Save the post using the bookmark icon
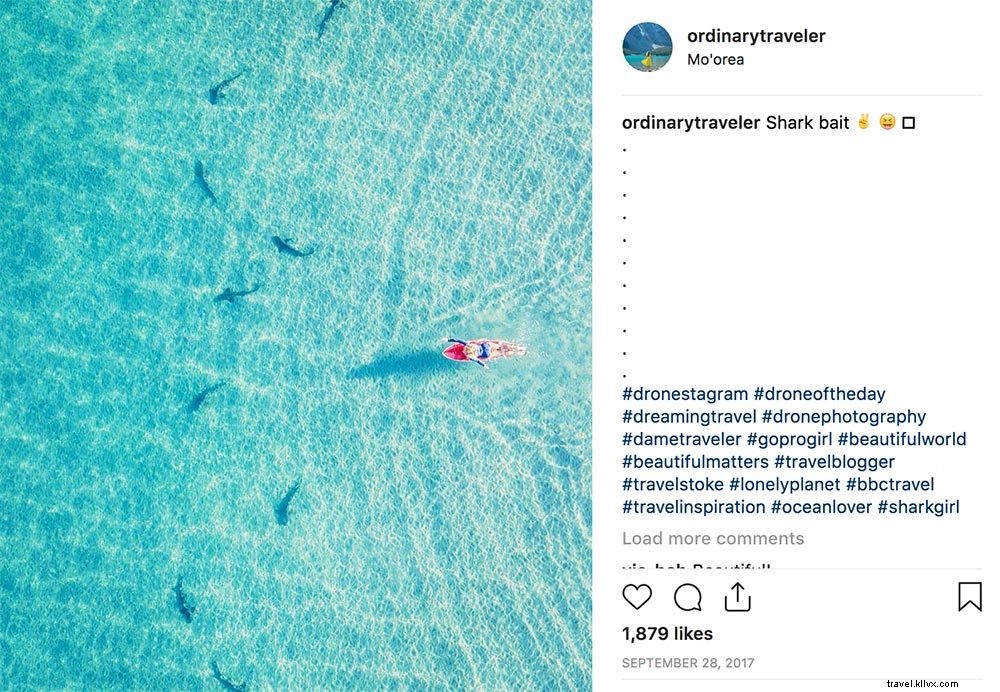This screenshot has width=1000, height=692. [967, 597]
